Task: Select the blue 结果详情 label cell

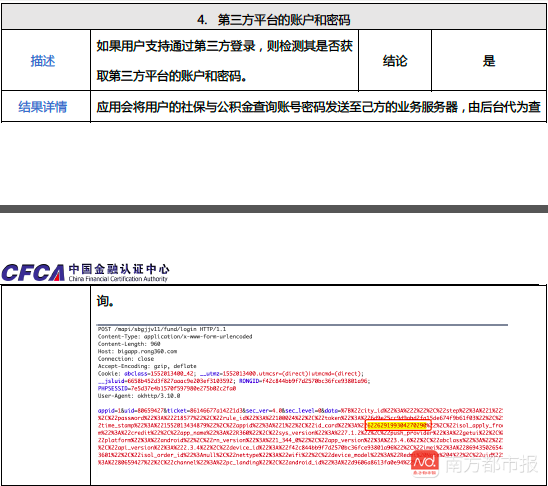Action: click(x=46, y=107)
